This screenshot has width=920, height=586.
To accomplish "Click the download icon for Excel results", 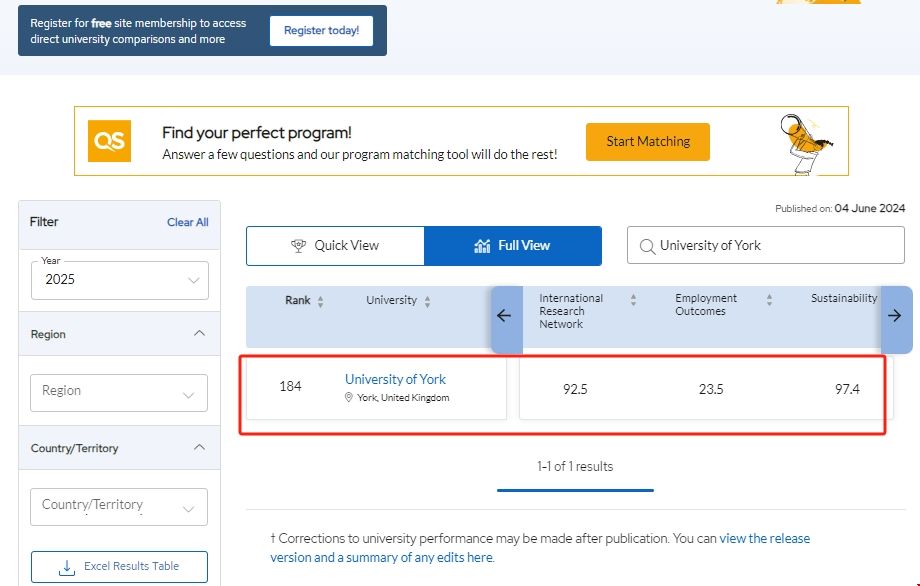I will 68,567.
